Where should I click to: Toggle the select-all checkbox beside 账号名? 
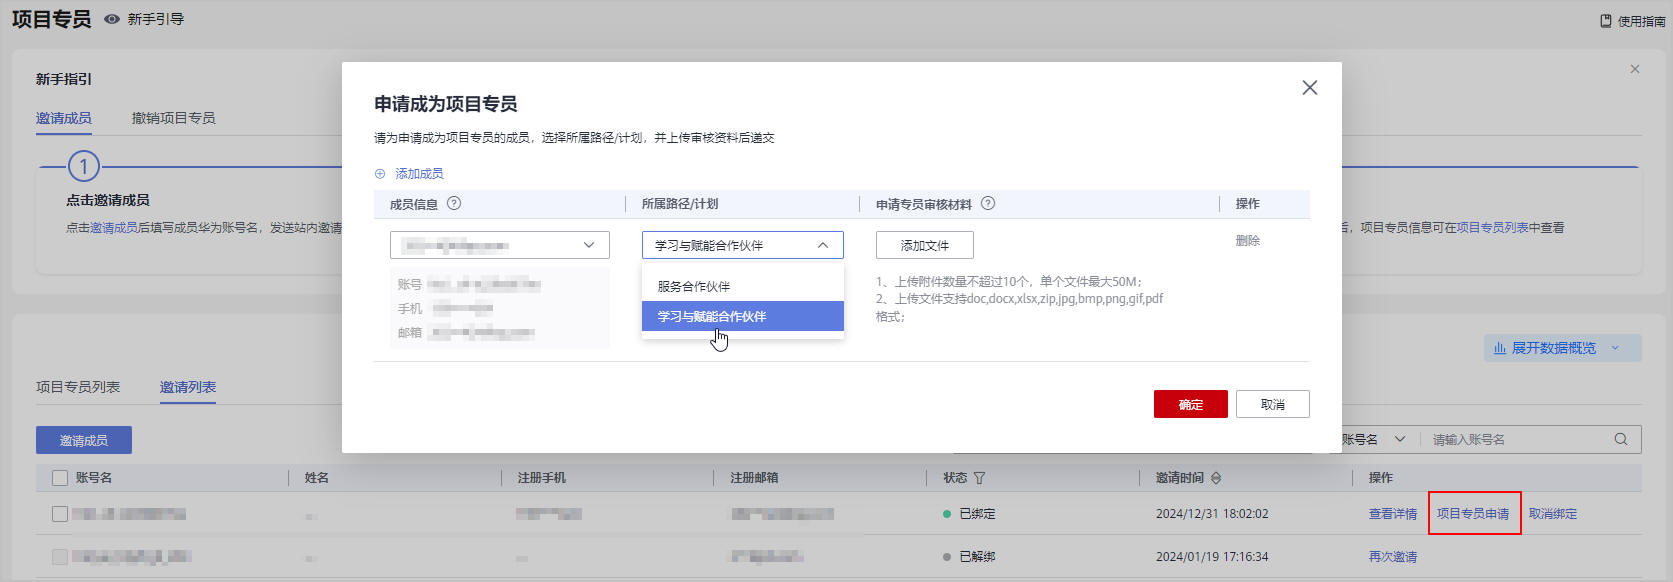pos(60,478)
